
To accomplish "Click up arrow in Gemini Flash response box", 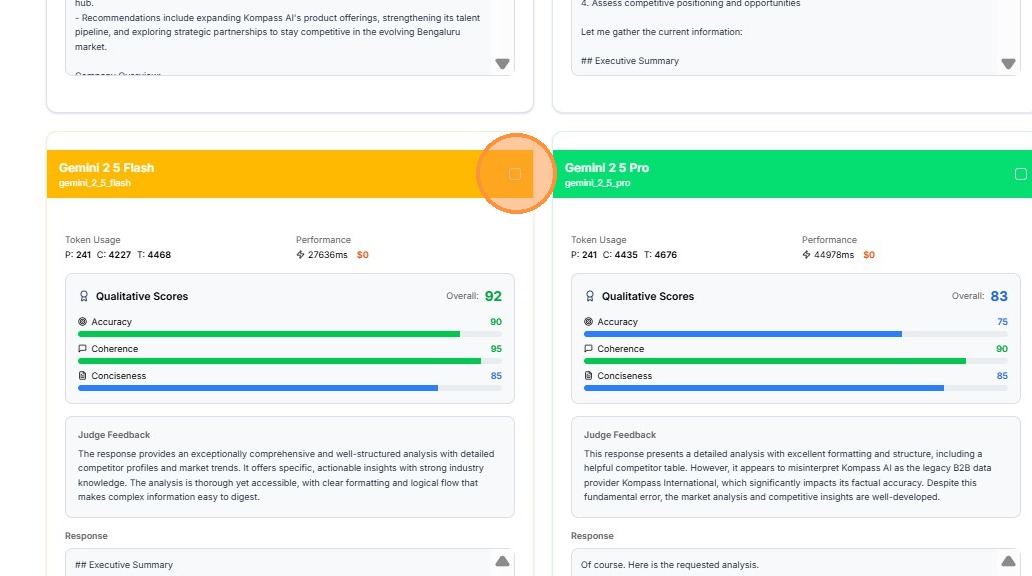I will click(502, 561).
